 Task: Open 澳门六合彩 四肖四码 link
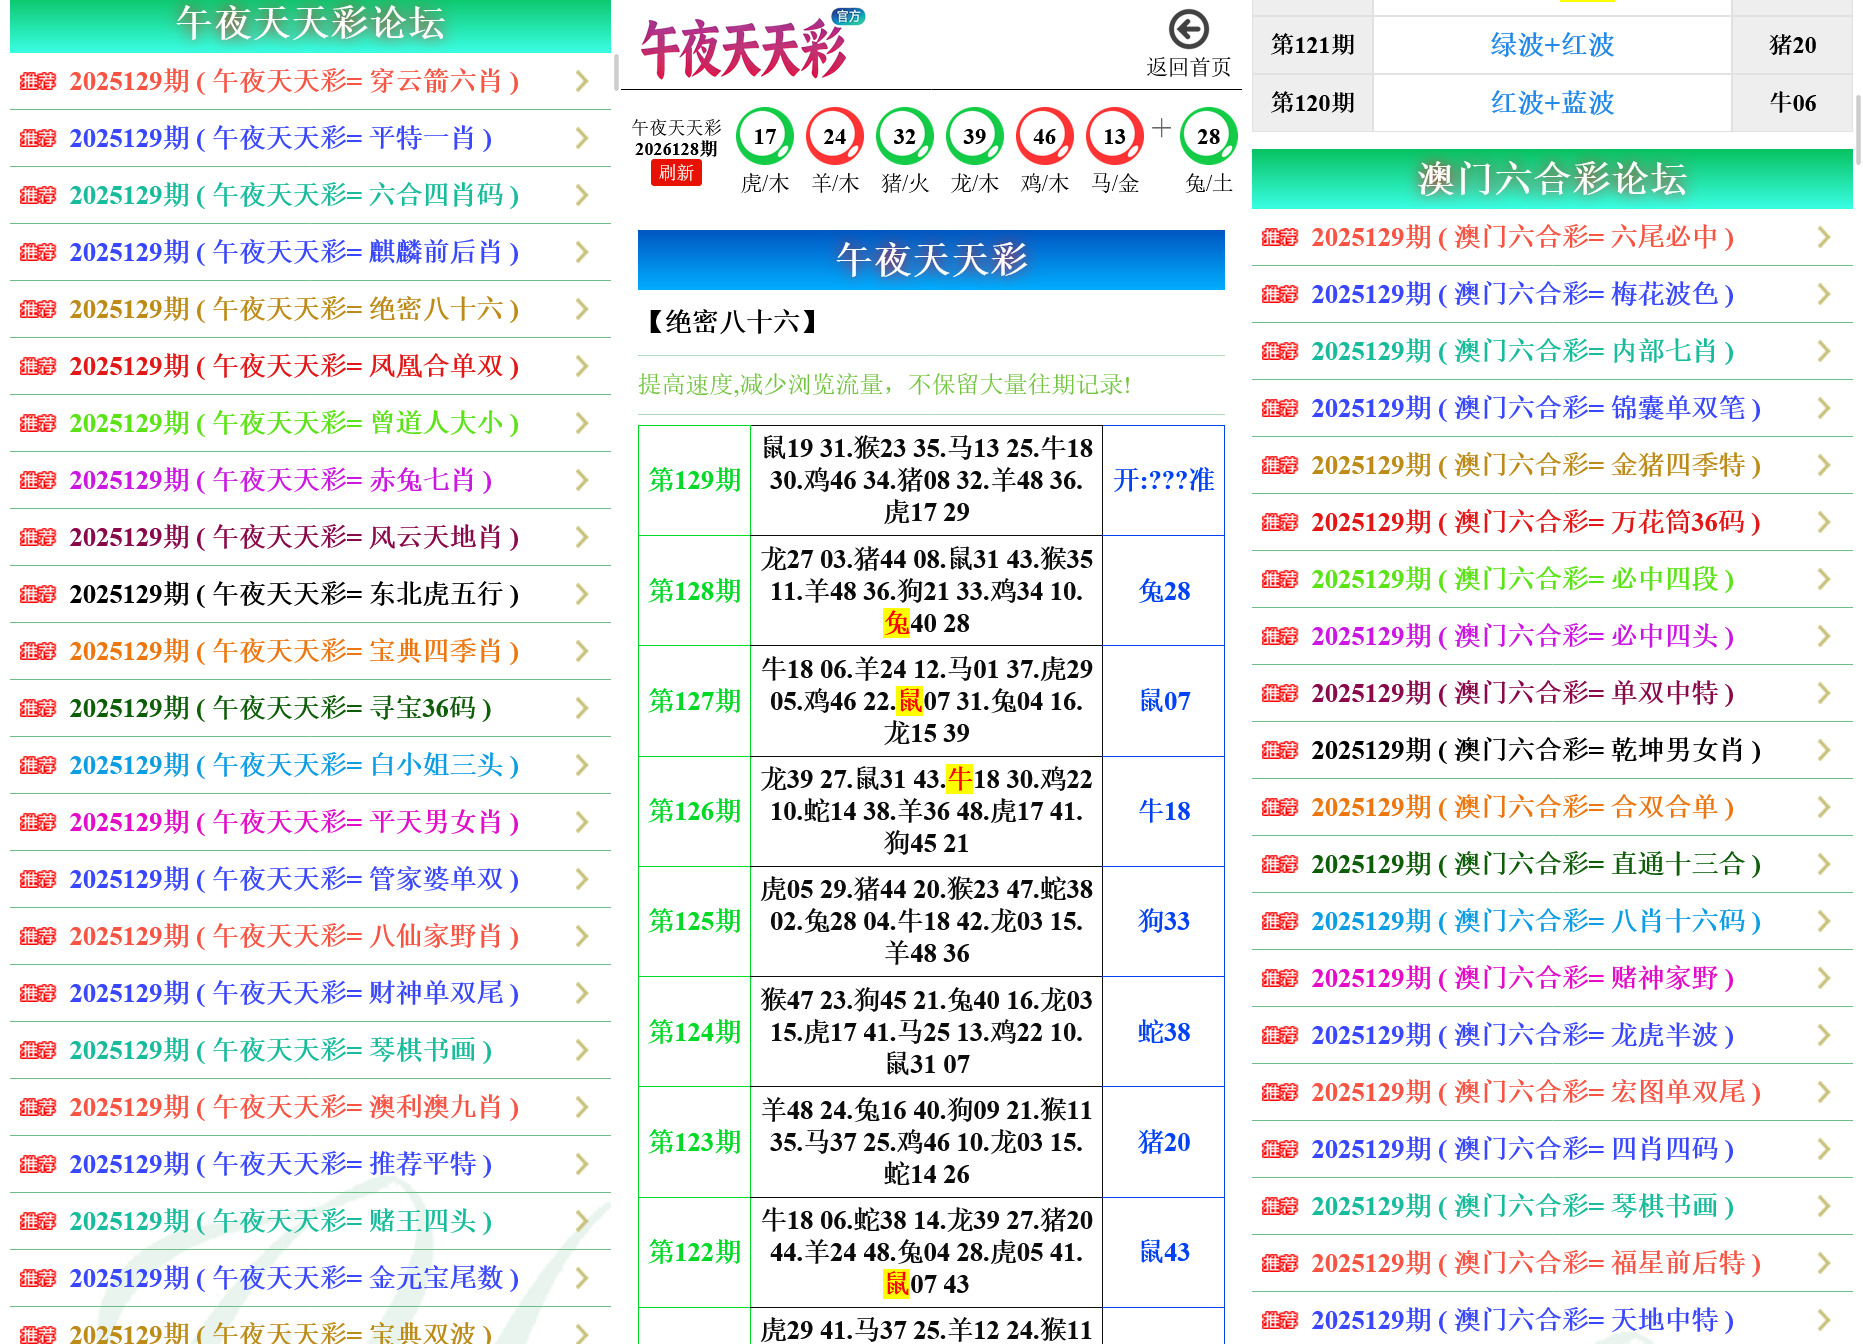(1523, 1149)
